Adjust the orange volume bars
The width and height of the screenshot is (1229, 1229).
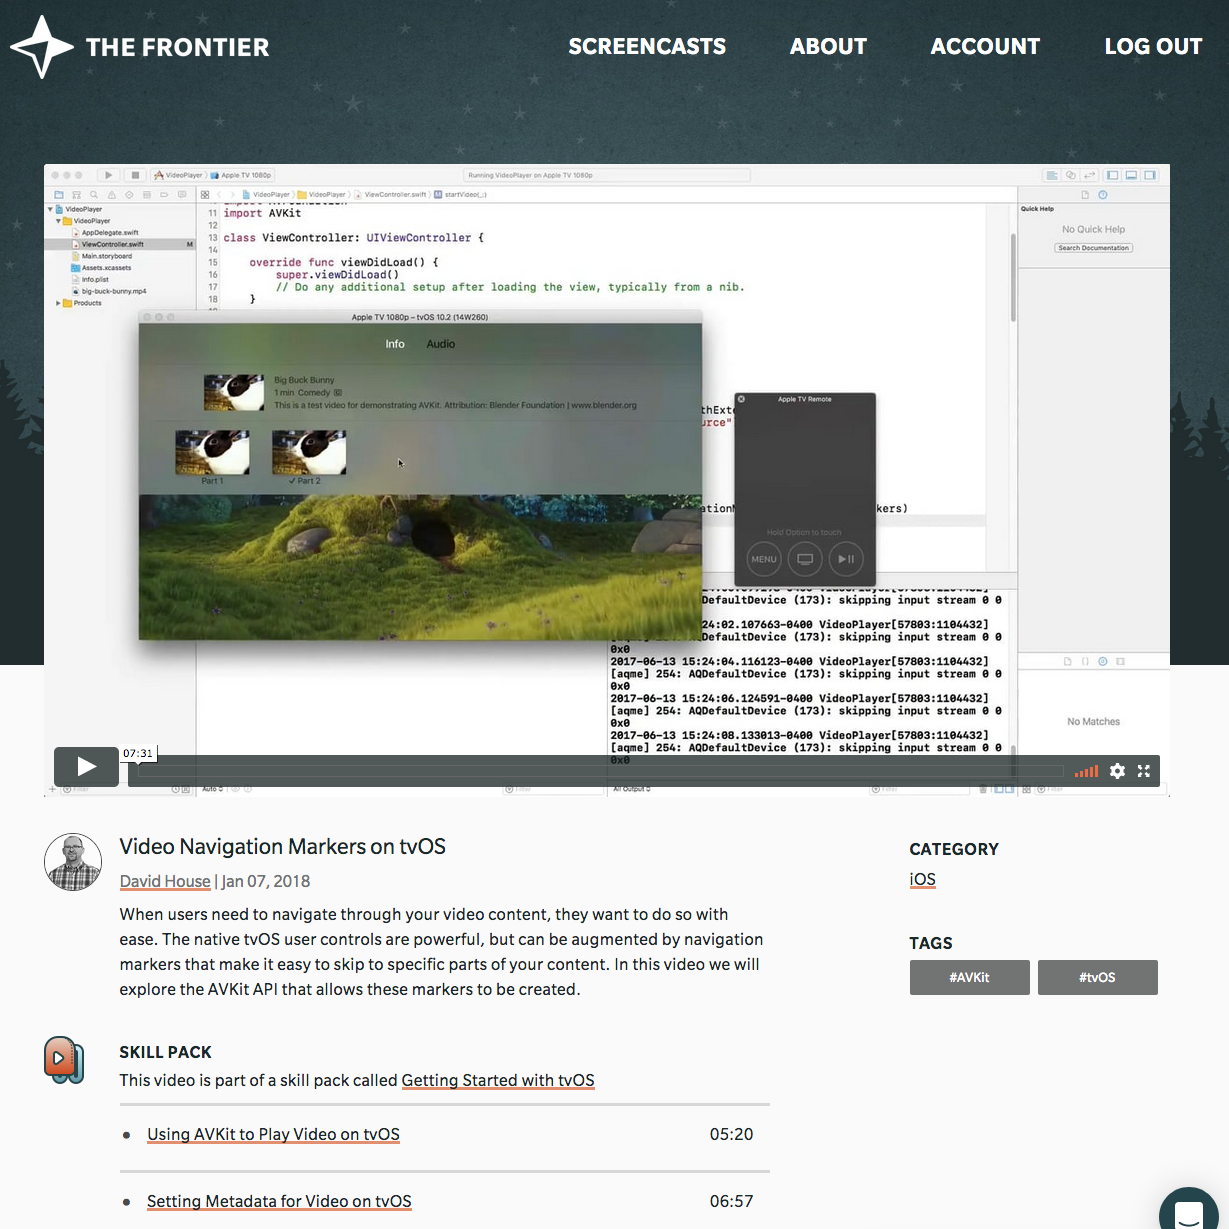click(1086, 771)
